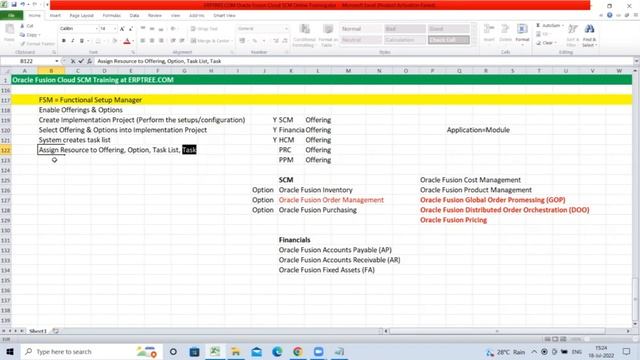
Task: Select the Format Painter brush
Action: coord(37,44)
